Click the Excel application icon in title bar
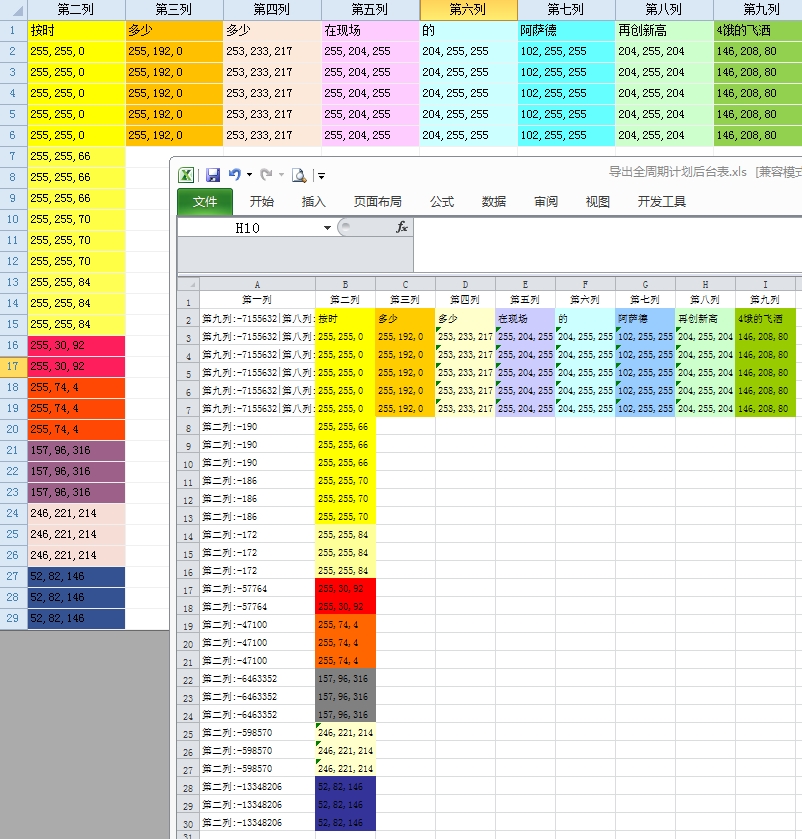The height and width of the screenshot is (839, 802). 186,174
